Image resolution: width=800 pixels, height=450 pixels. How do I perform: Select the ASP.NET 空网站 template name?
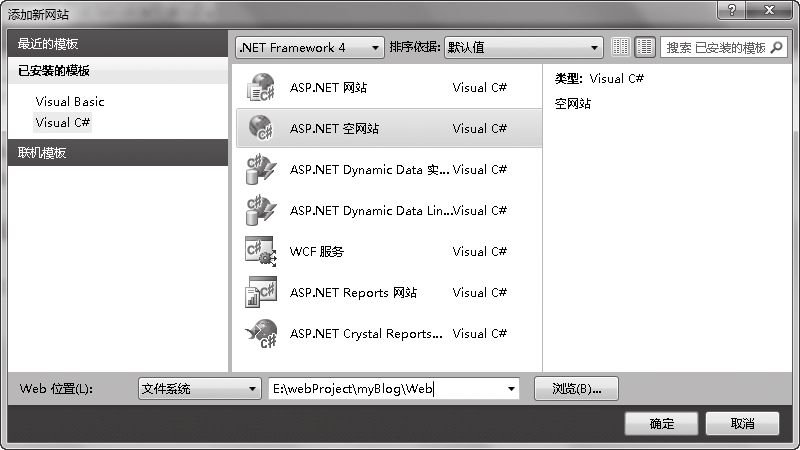(x=335, y=129)
